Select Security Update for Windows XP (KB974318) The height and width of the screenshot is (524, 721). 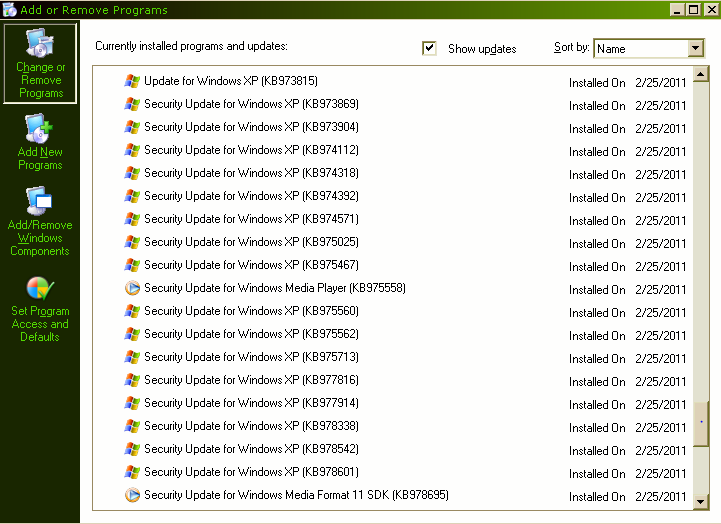(251, 173)
